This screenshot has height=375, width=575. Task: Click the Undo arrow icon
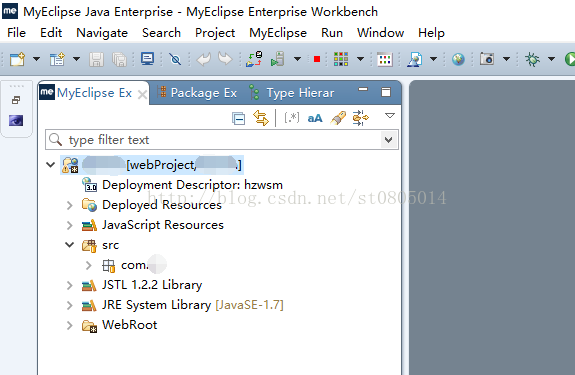click(203, 59)
